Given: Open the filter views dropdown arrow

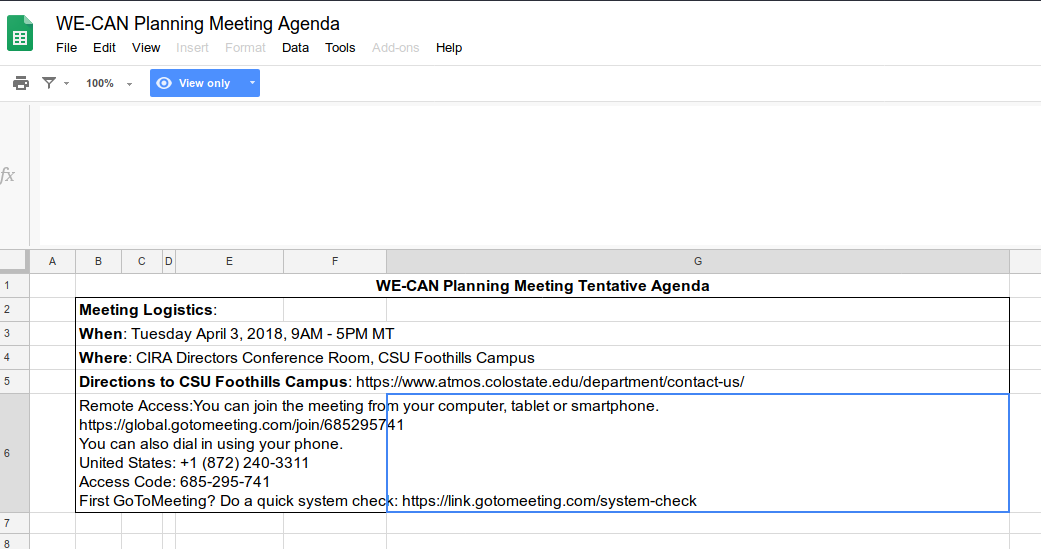Looking at the screenshot, I should click(66, 83).
